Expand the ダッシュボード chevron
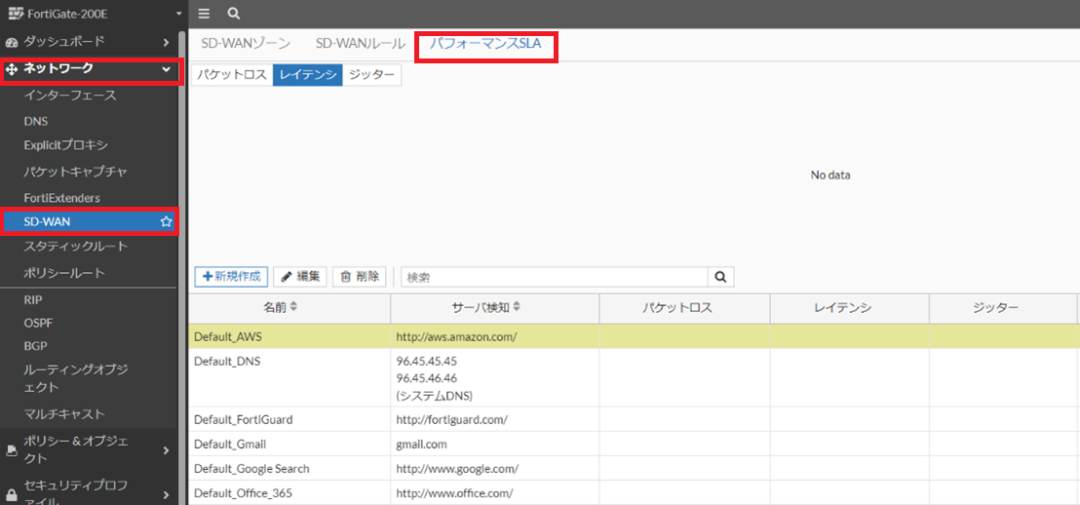Viewport: 1080px width, 505px height. pyautogui.click(x=166, y=43)
